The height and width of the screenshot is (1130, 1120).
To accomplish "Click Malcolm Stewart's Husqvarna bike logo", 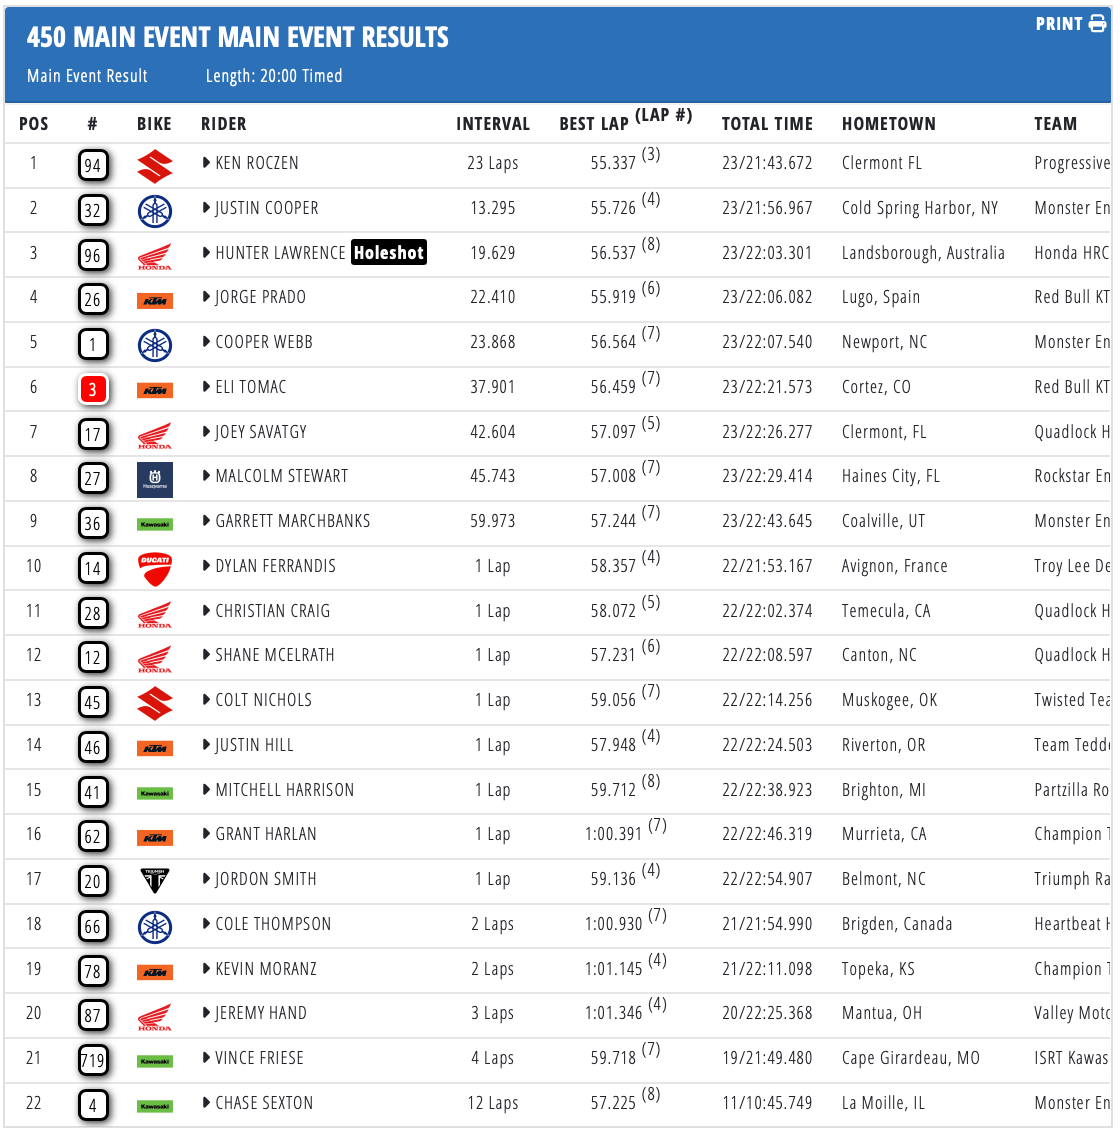I will [155, 479].
